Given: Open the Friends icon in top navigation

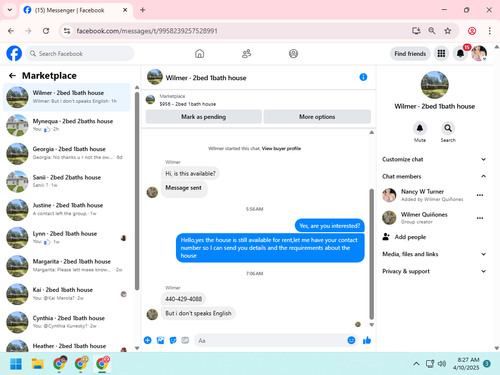Looking at the screenshot, I should (x=246, y=54).
